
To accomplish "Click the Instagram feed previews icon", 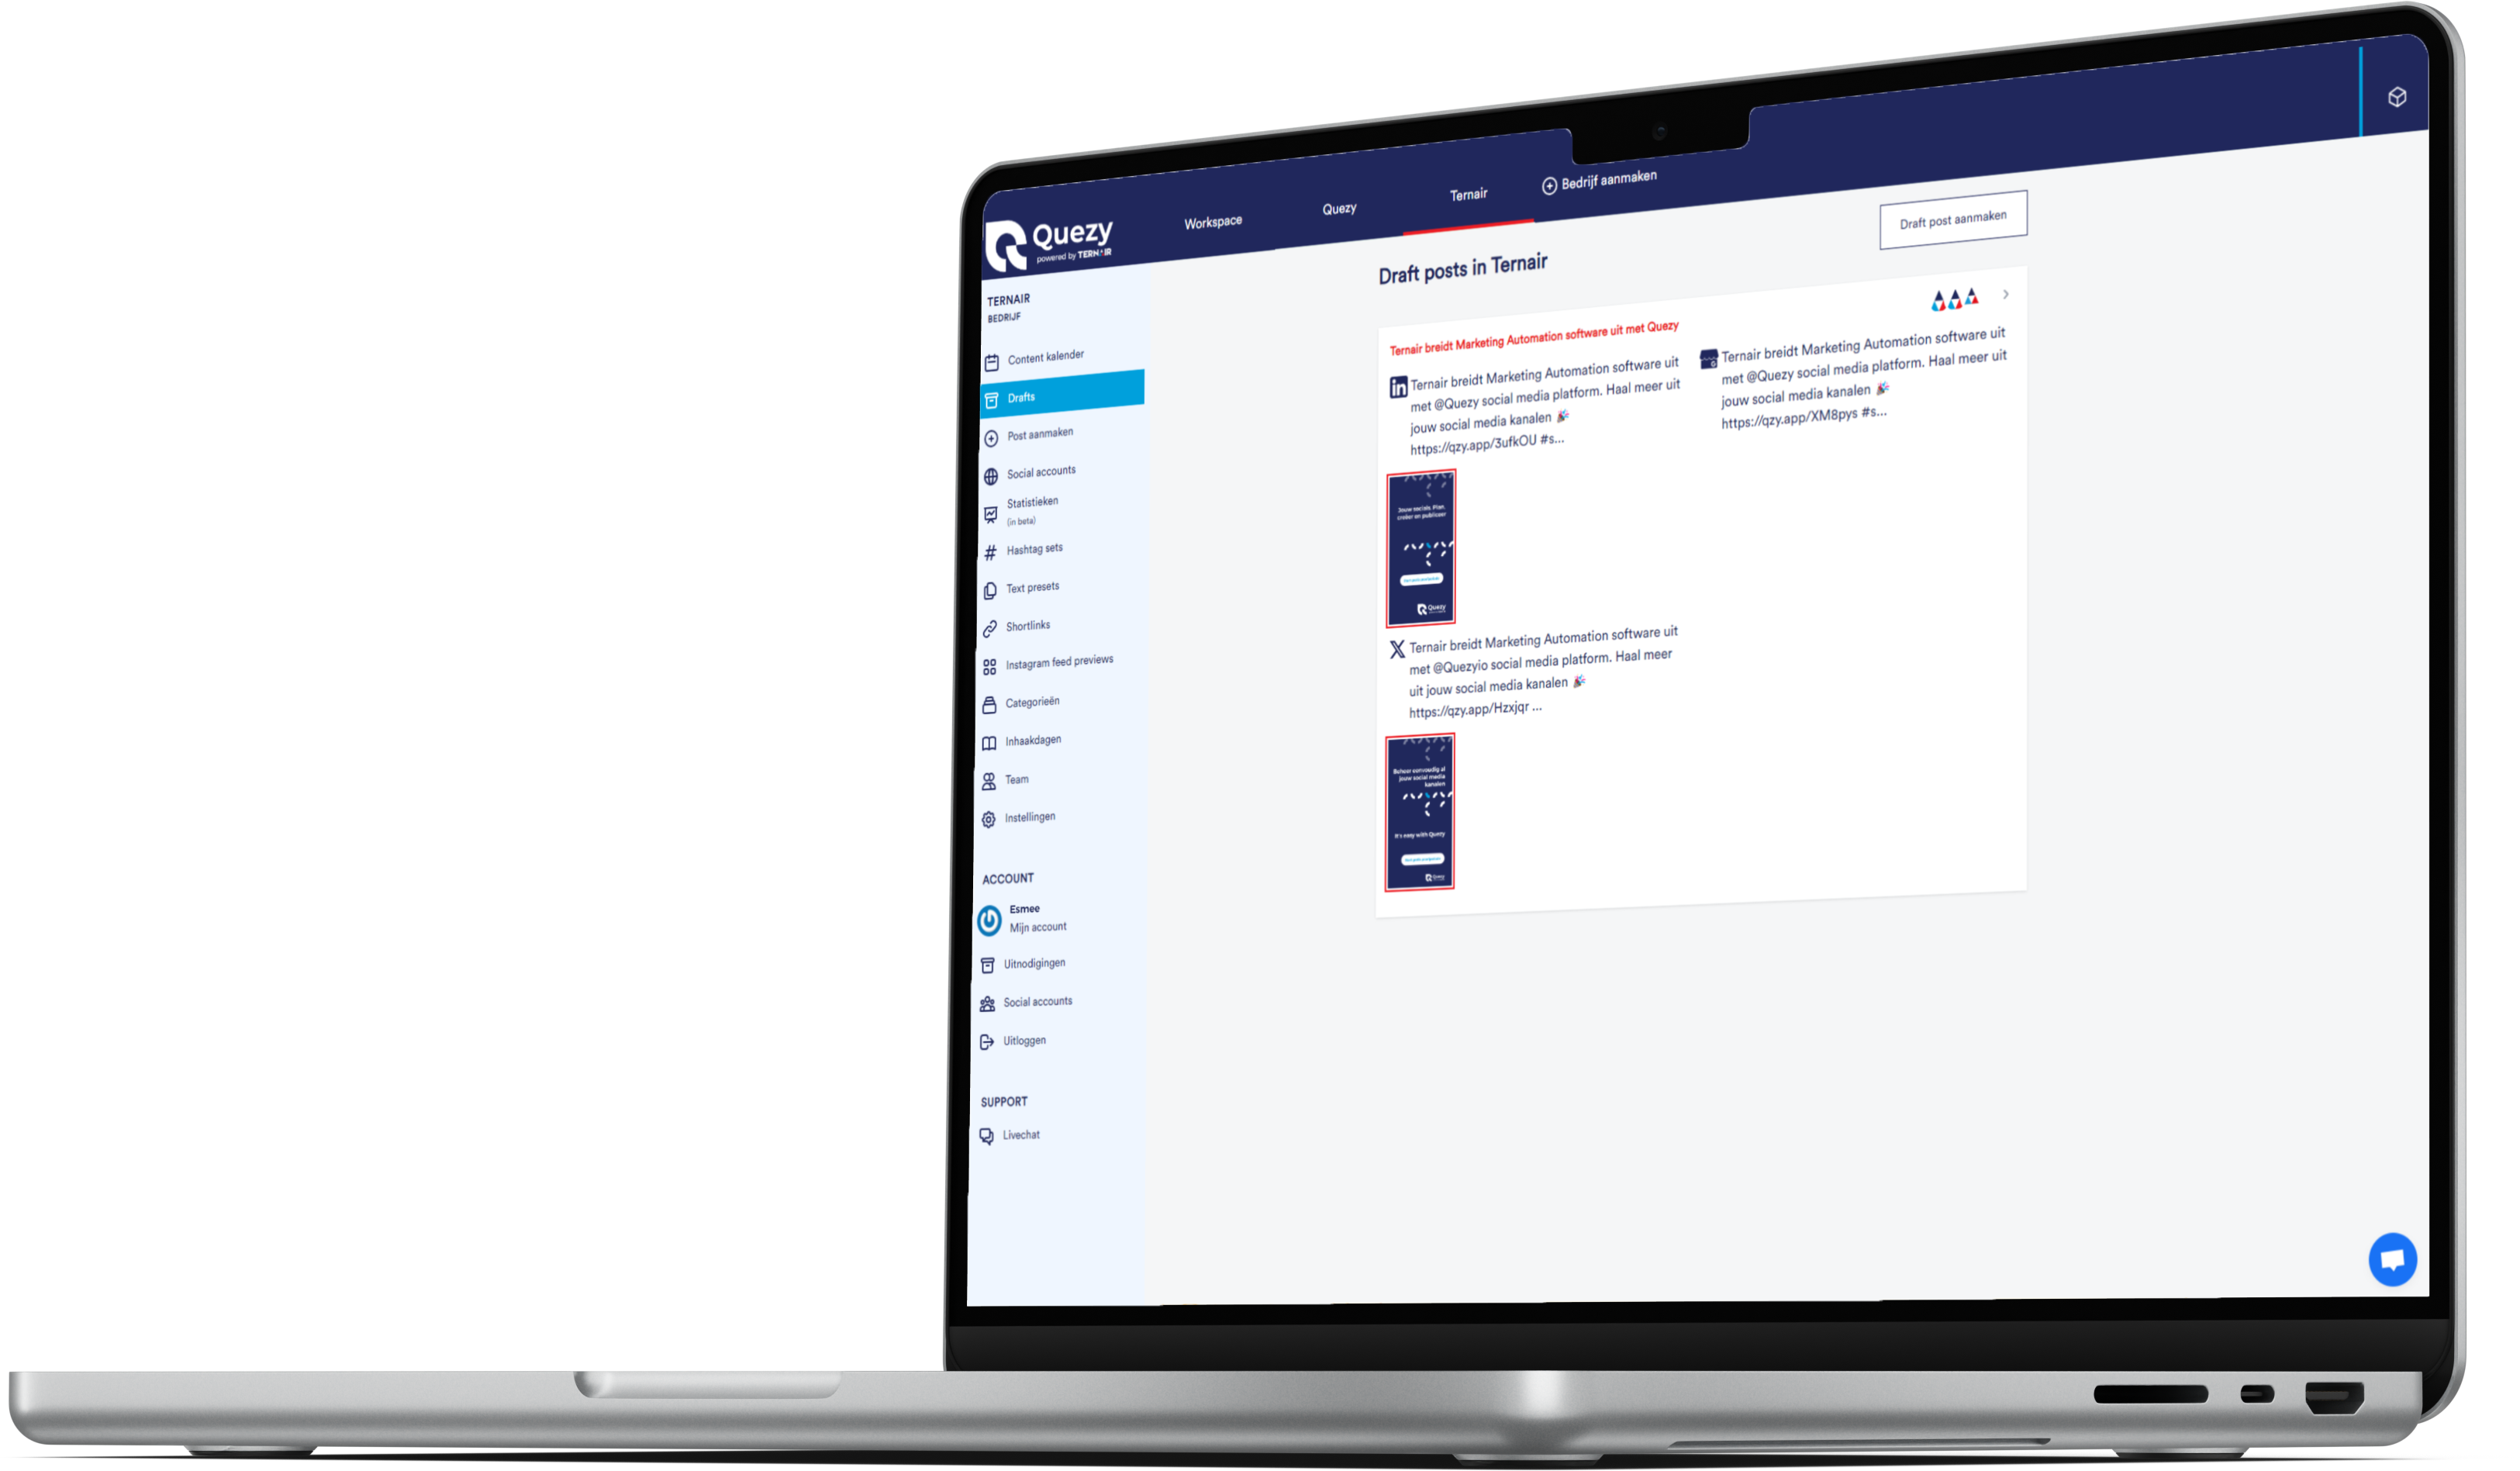I will tap(989, 664).
